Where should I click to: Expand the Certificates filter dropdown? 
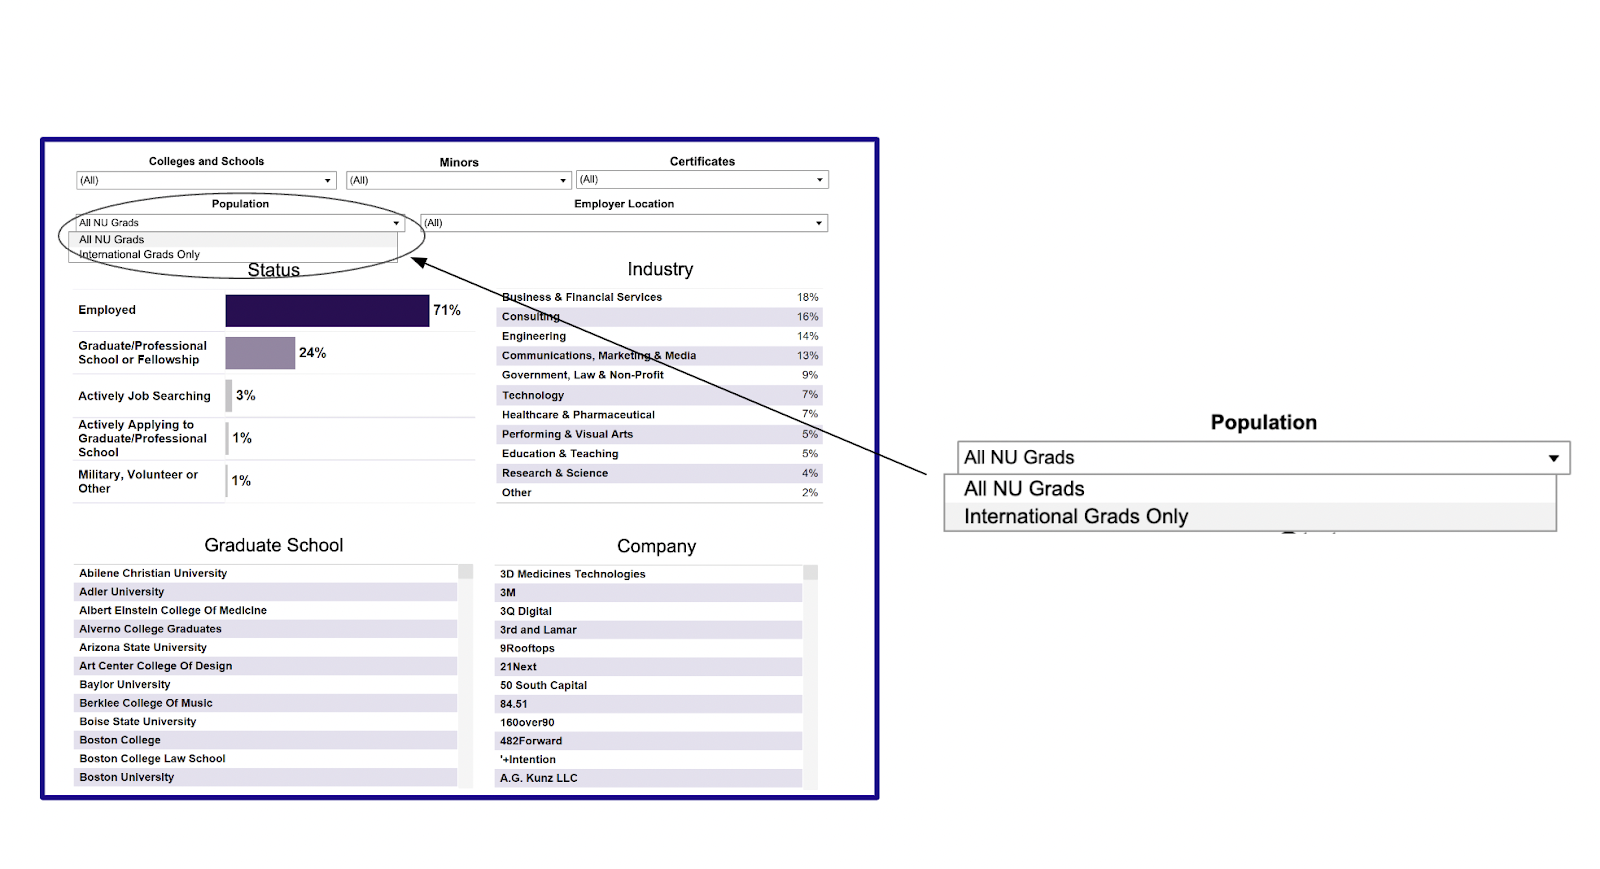coord(702,180)
